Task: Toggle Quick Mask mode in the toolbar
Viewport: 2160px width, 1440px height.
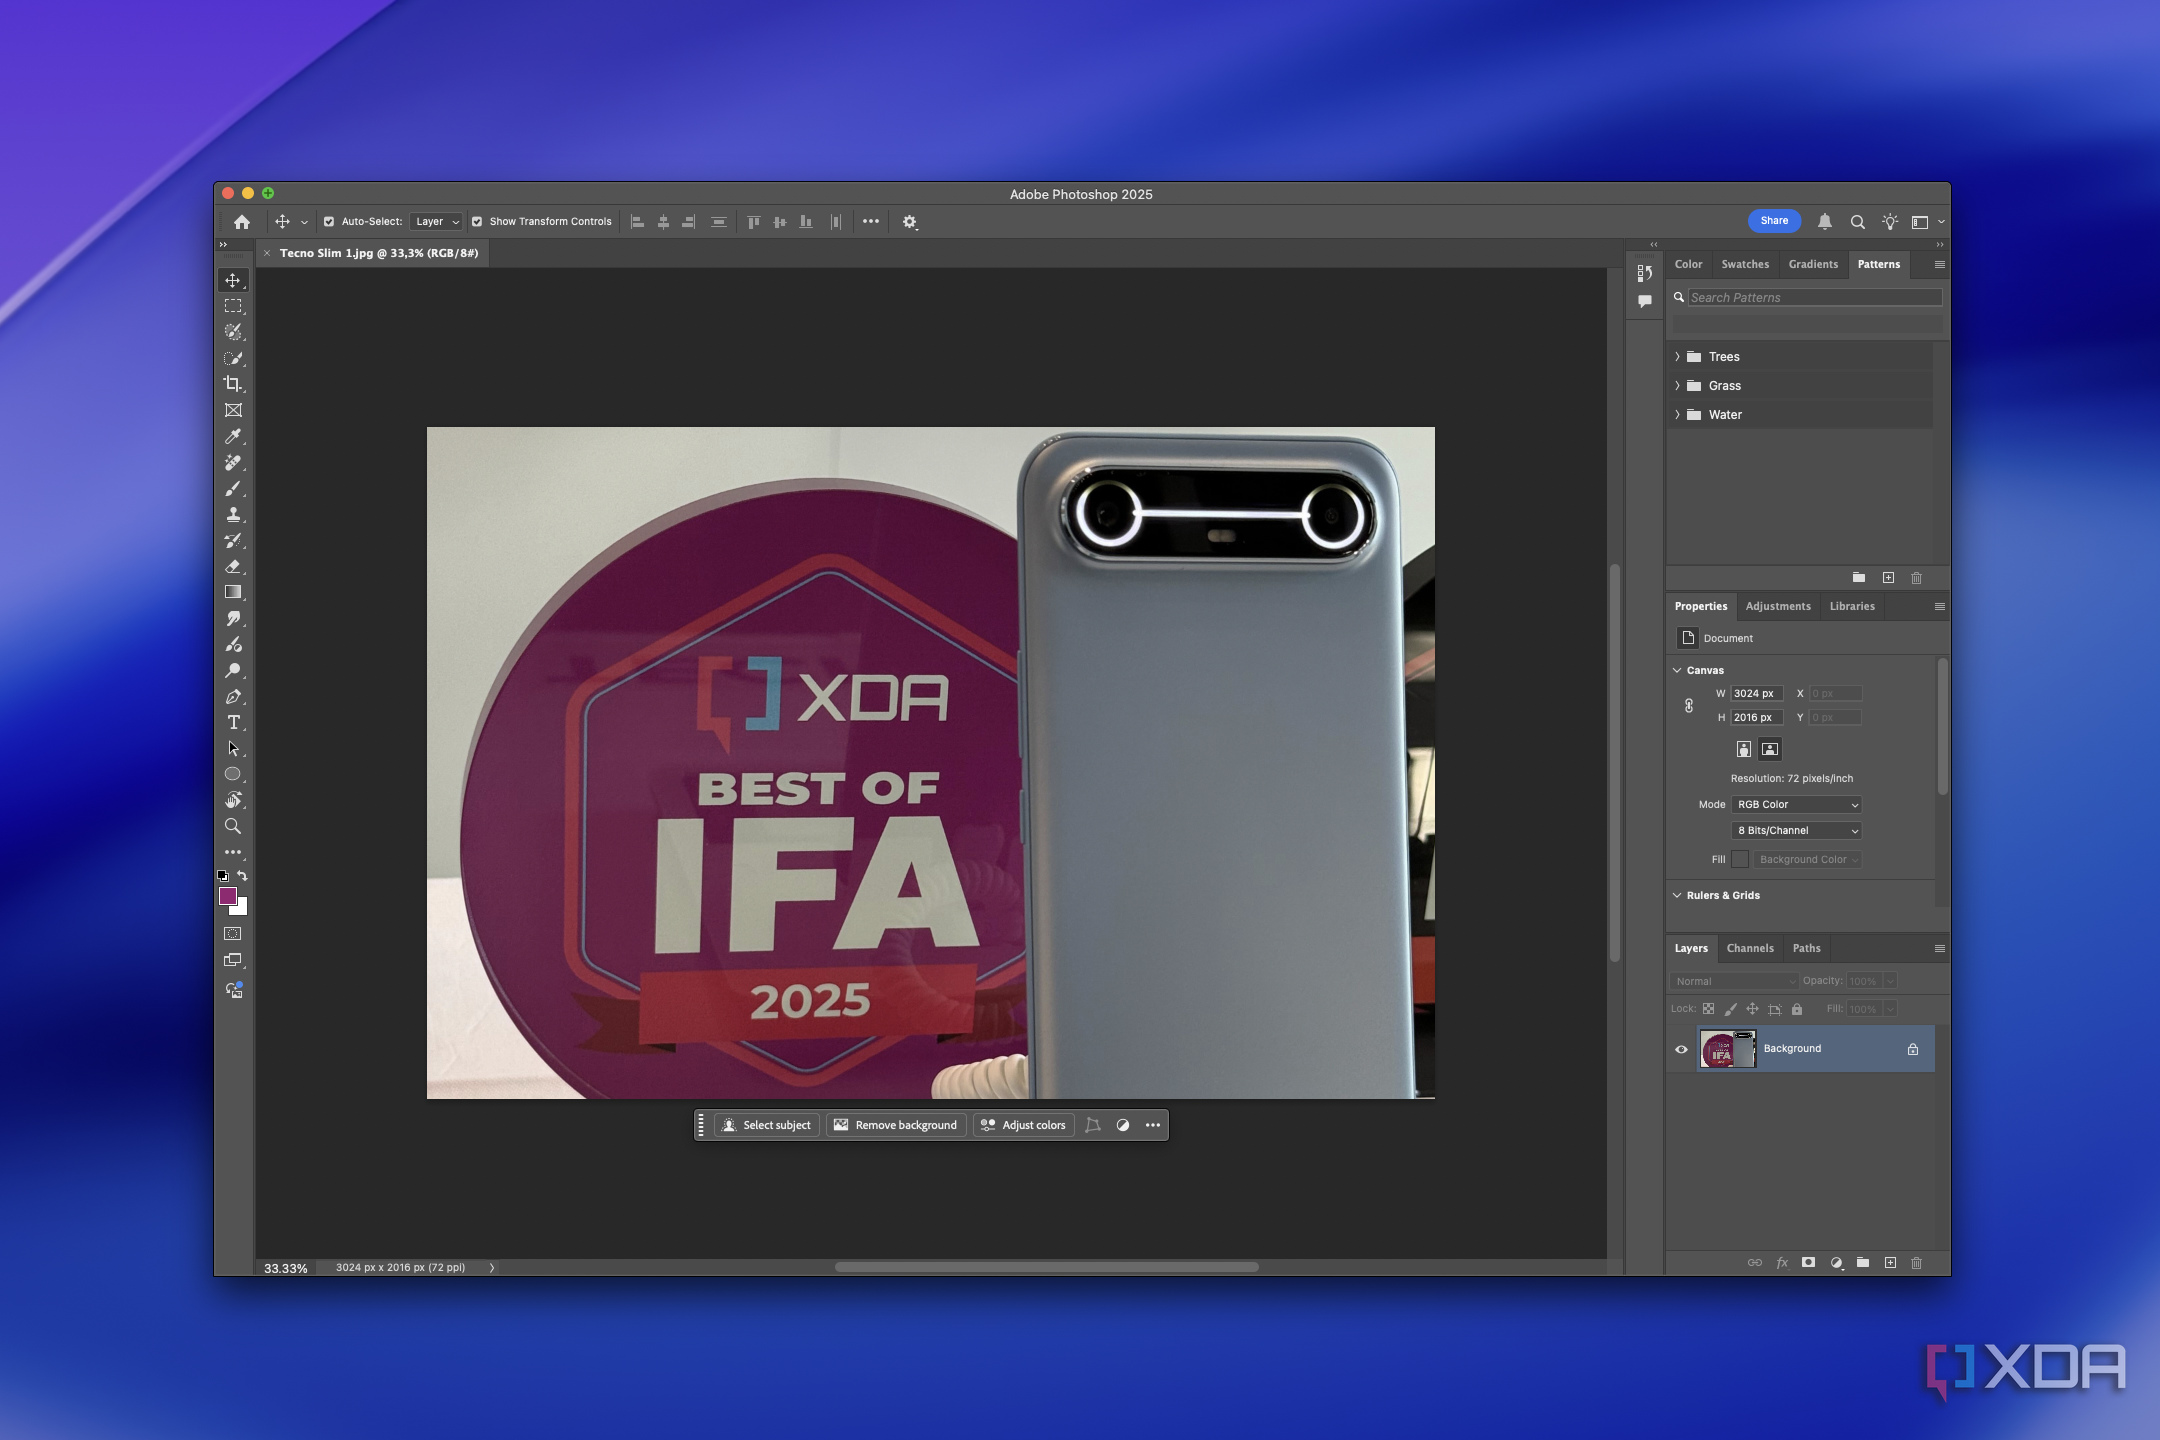Action: tap(233, 934)
